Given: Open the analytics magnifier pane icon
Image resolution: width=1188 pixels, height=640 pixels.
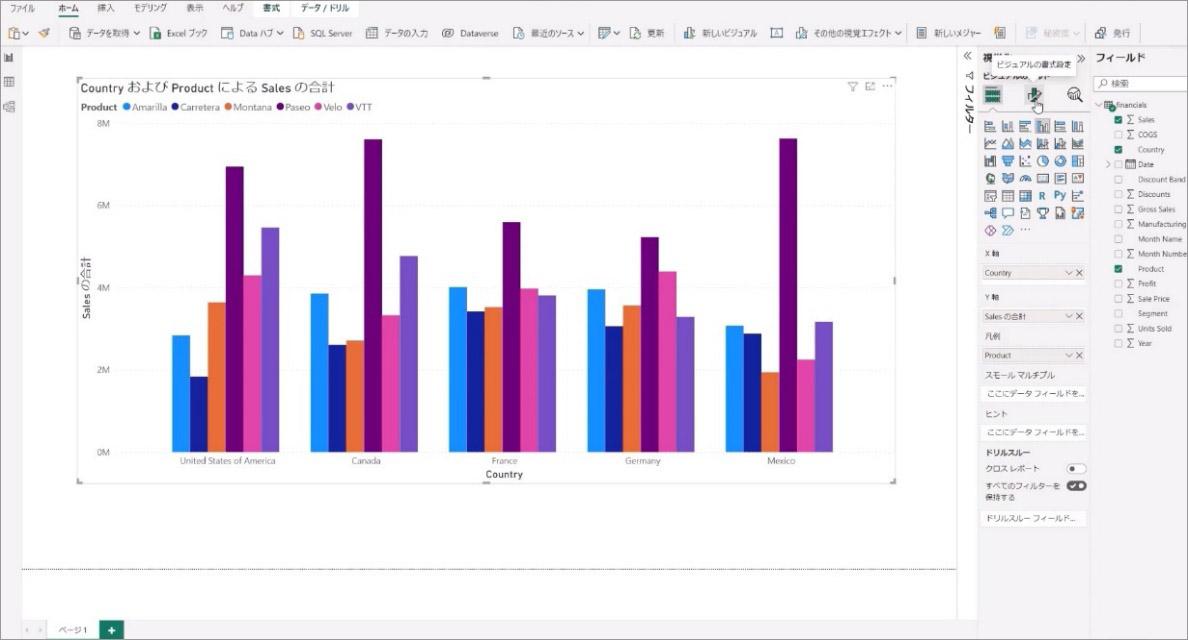Looking at the screenshot, I should [x=1075, y=97].
